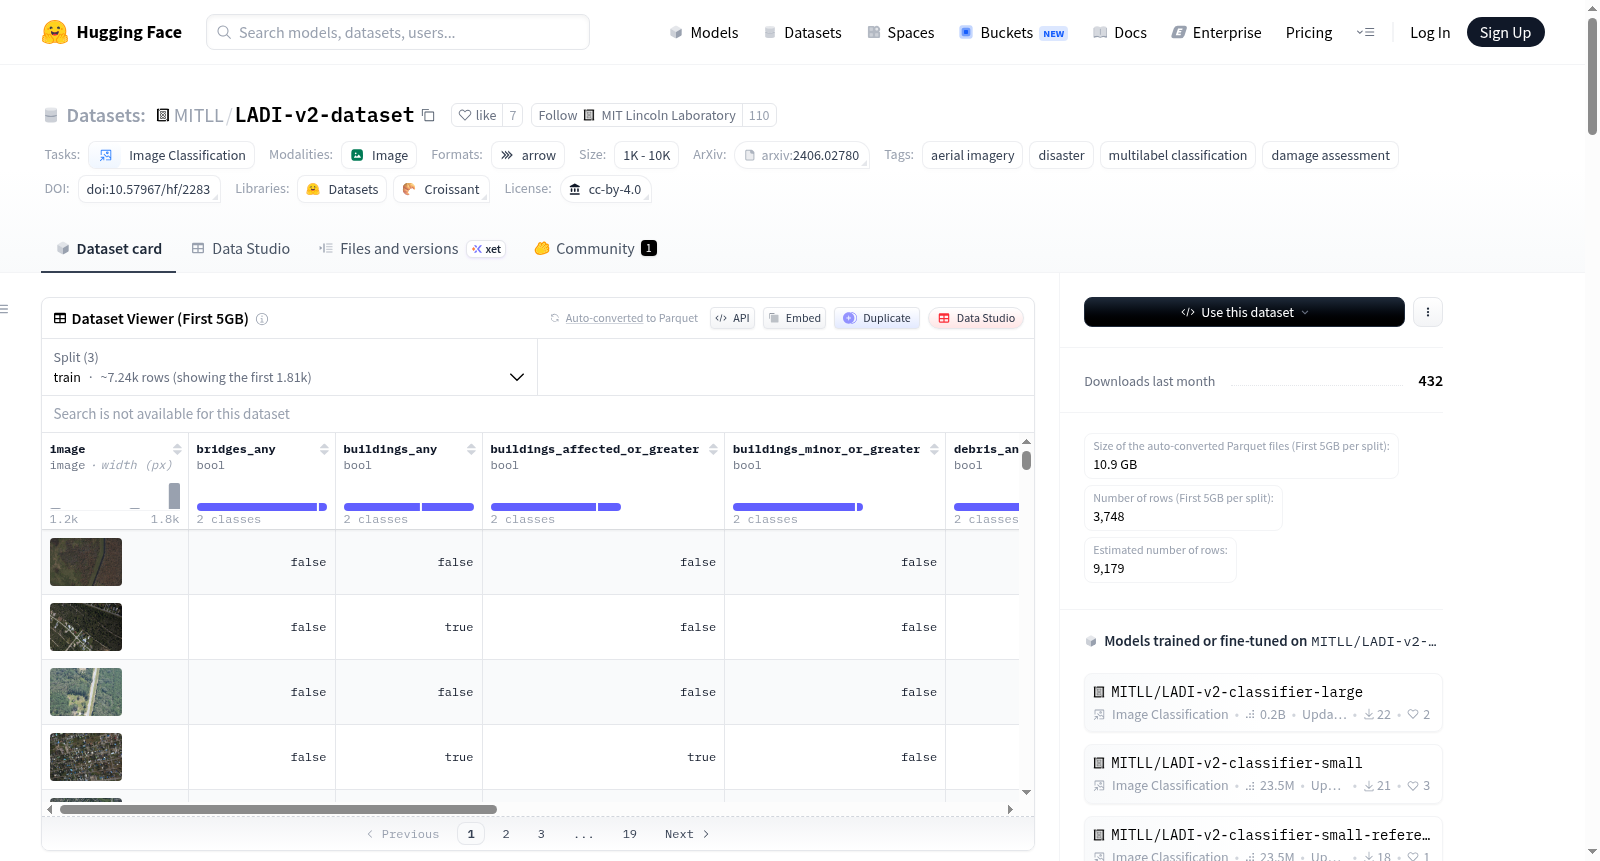Go to page 2 of the table
Image resolution: width=1600 pixels, height=861 pixels.
506,834
